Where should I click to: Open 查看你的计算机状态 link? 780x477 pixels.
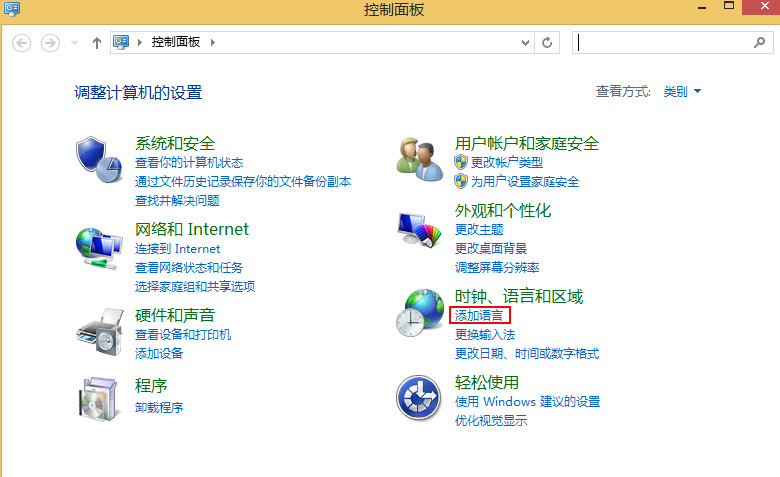point(189,163)
